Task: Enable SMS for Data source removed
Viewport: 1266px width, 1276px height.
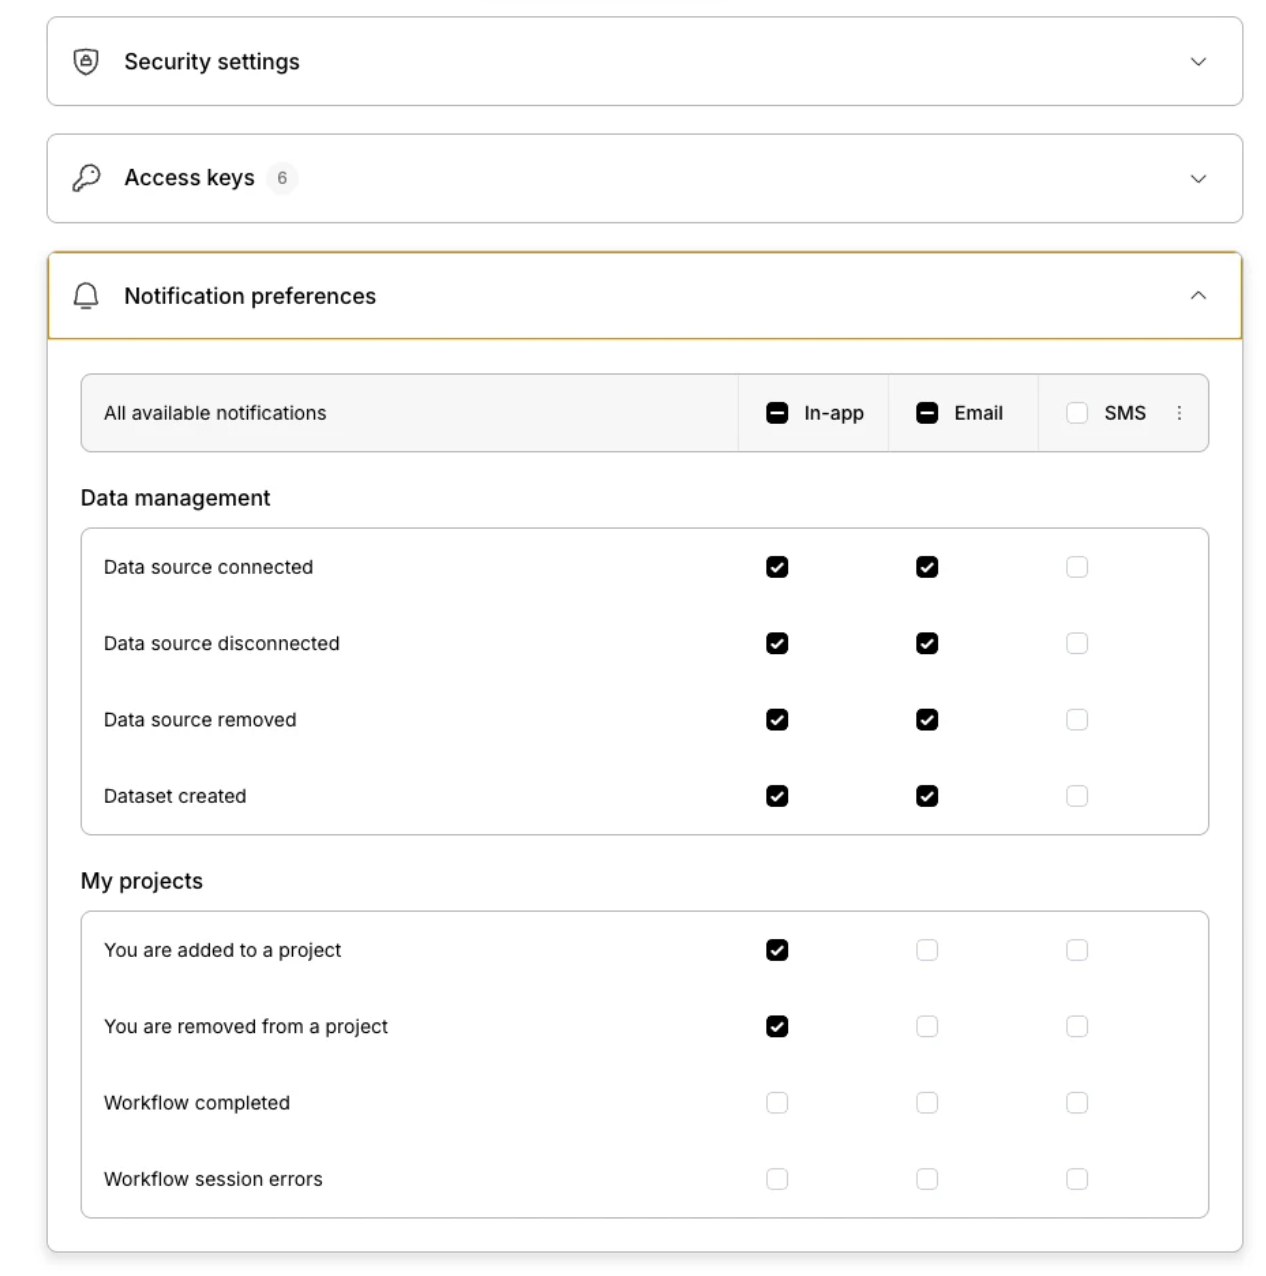Action: point(1077,720)
